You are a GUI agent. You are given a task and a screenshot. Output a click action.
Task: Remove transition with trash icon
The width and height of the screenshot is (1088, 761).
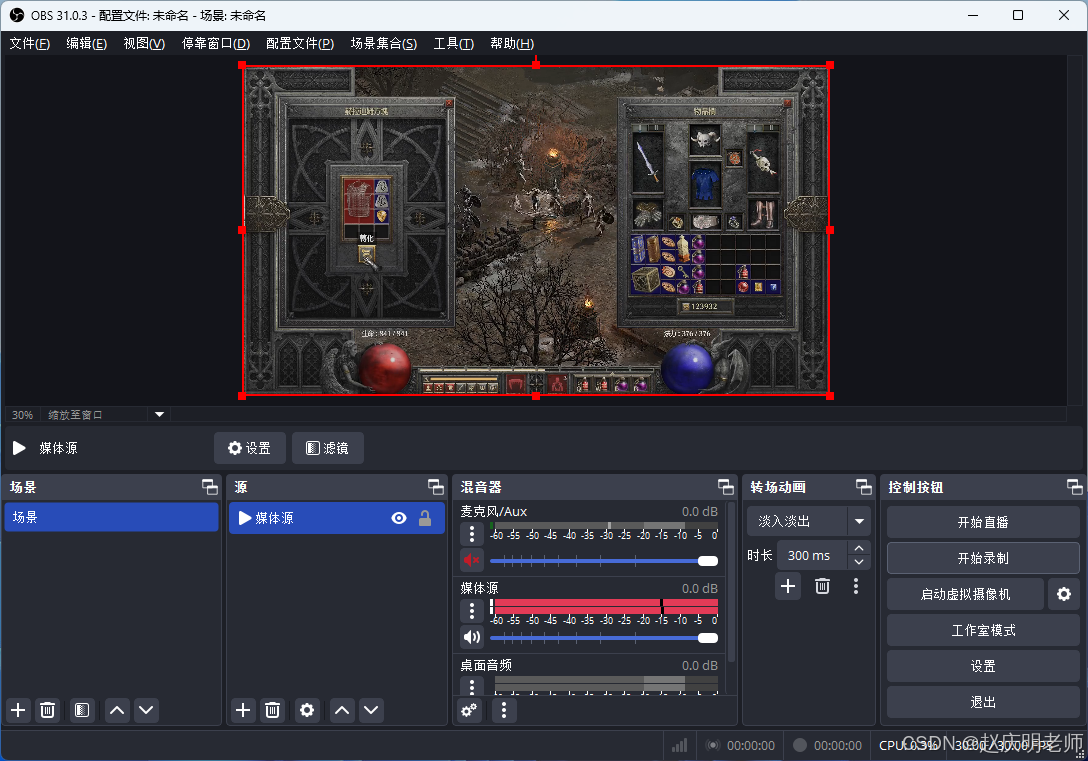click(822, 586)
